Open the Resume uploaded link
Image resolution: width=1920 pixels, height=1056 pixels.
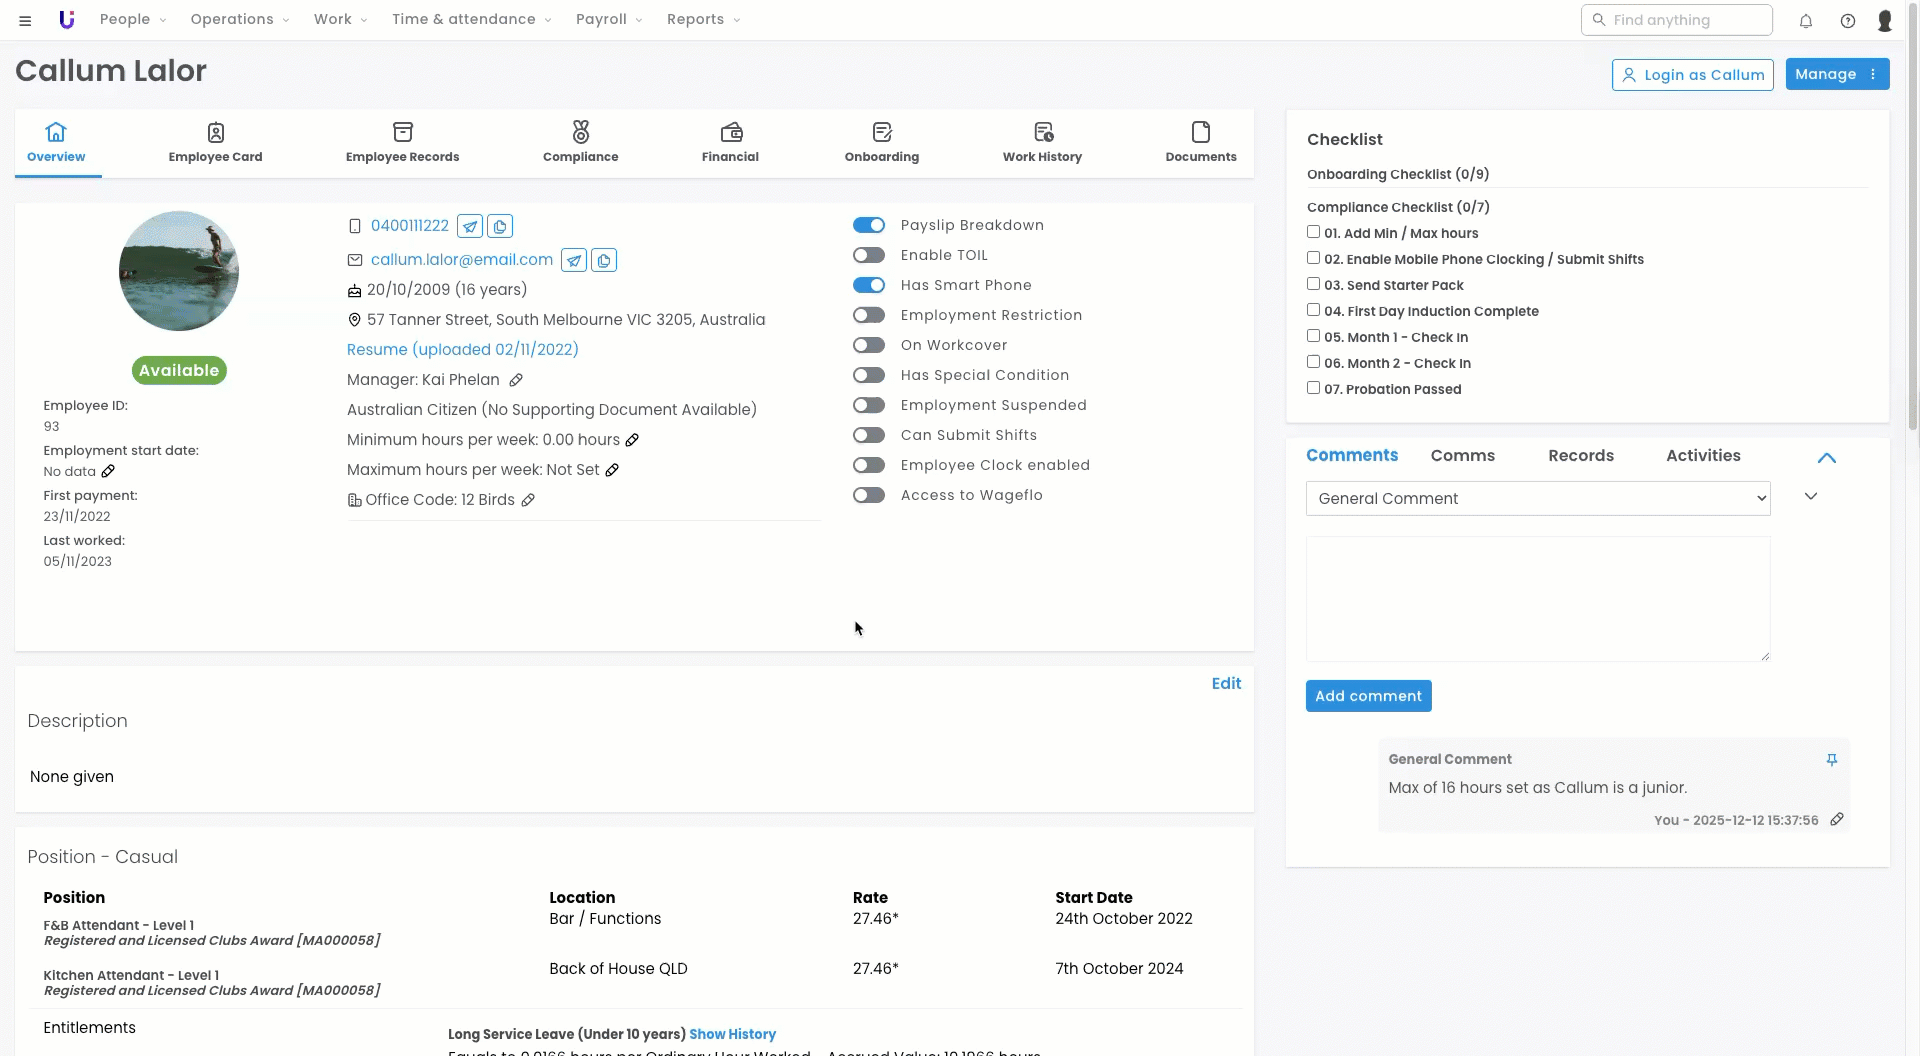[x=462, y=349]
